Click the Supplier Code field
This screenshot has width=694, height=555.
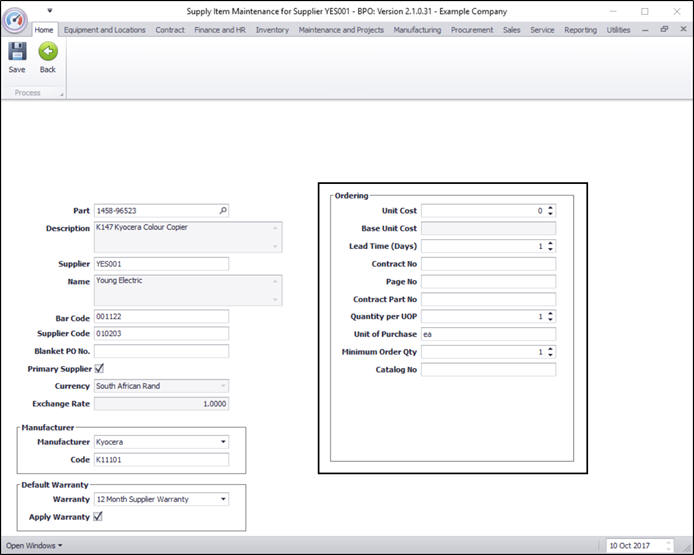coord(162,333)
